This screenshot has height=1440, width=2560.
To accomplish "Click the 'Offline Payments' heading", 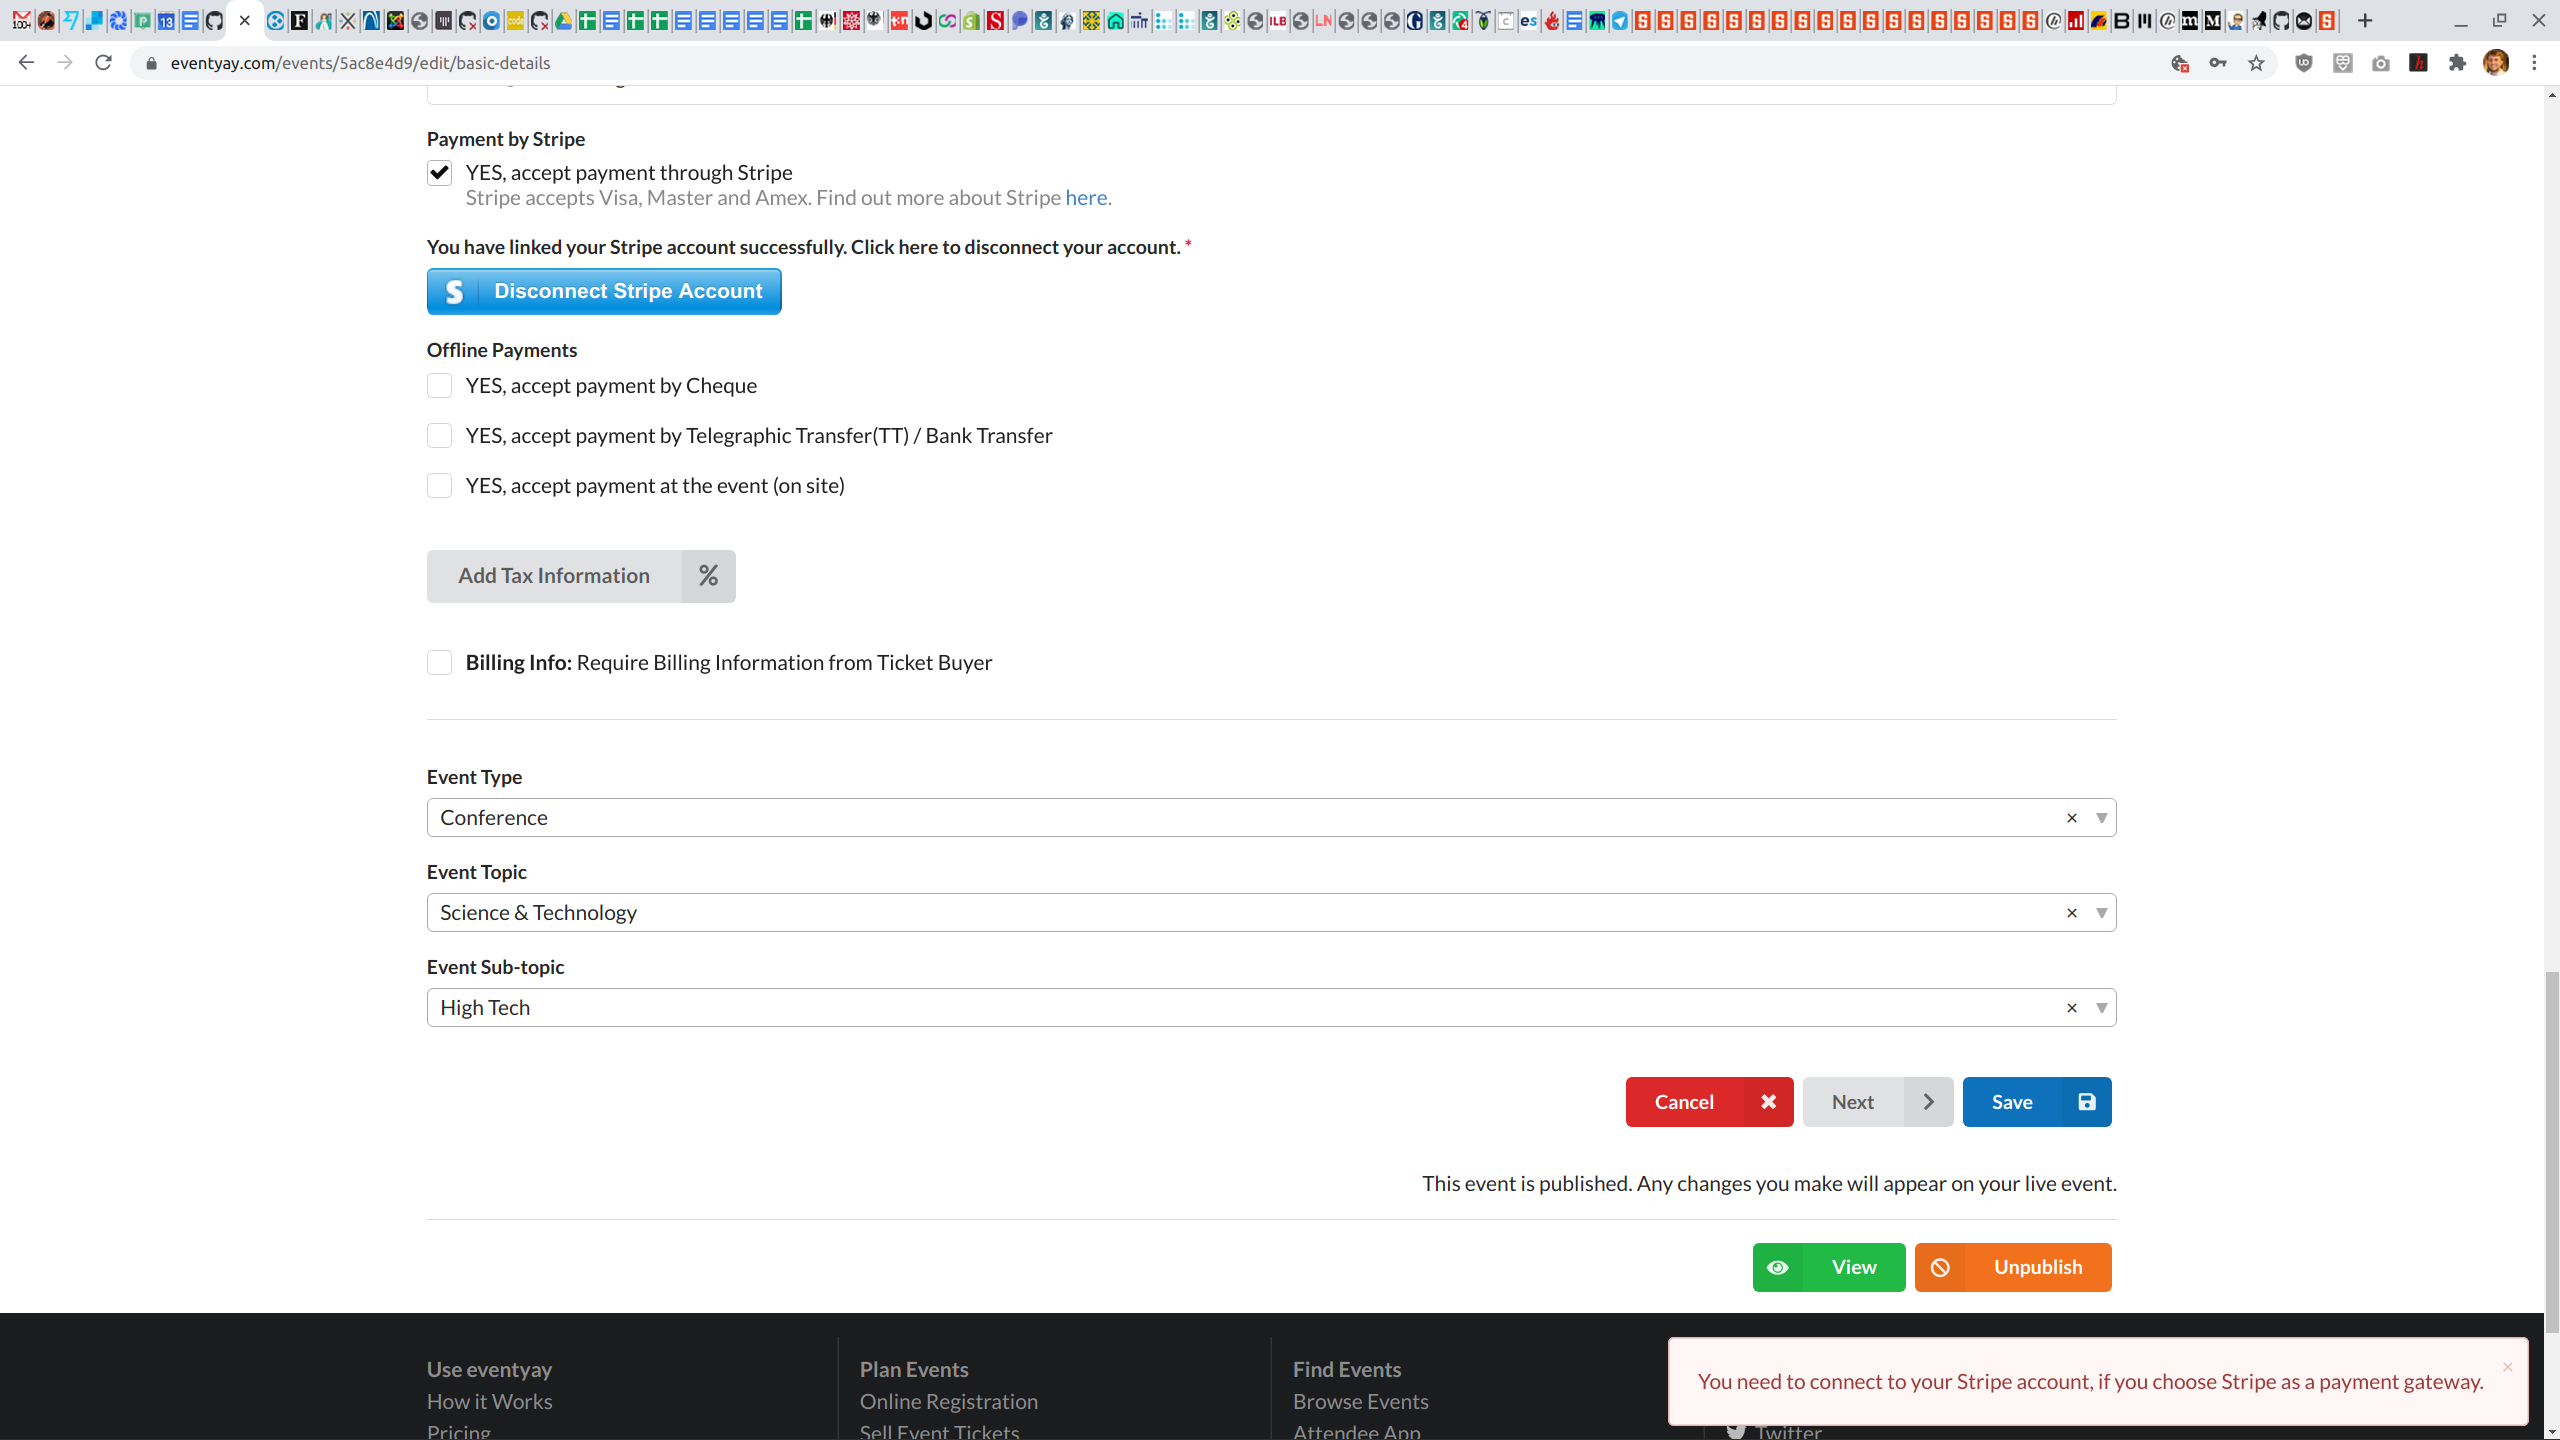I will (502, 350).
